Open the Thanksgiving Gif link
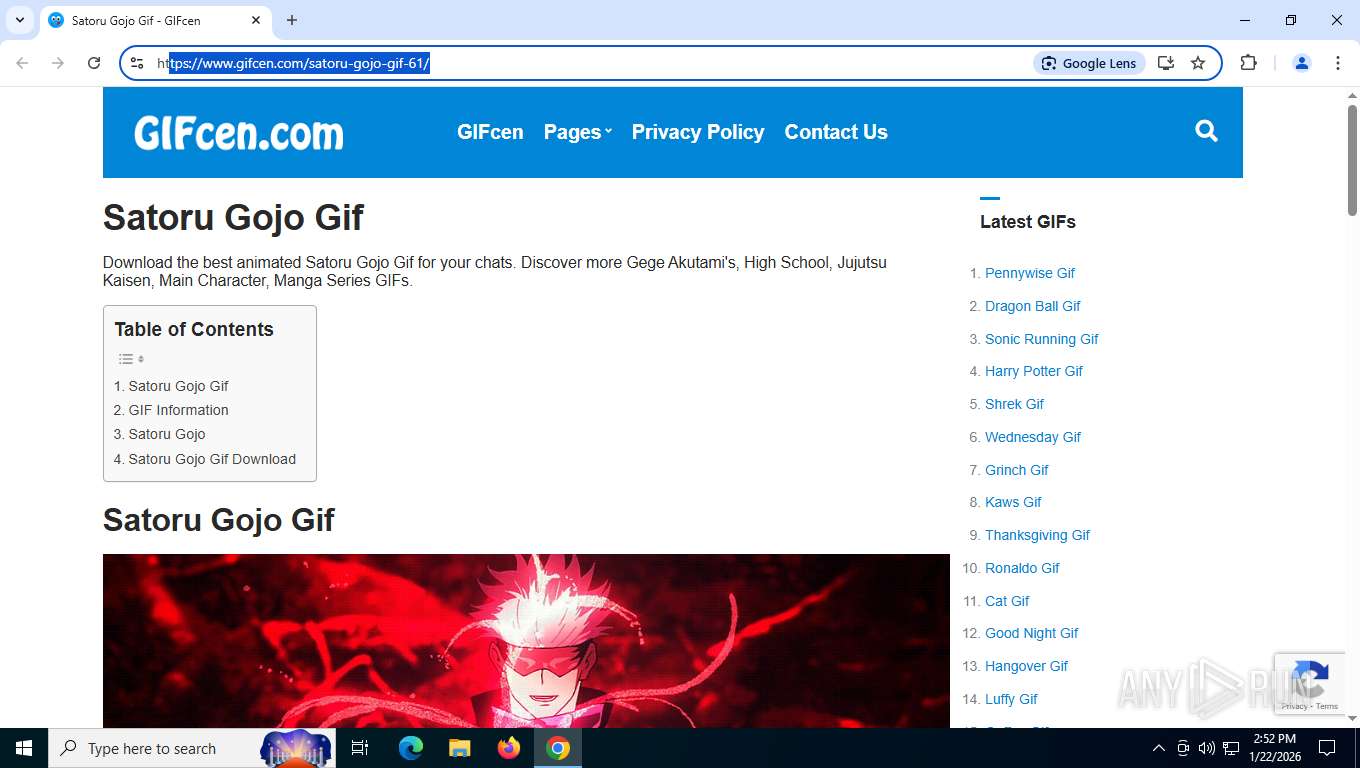The width and height of the screenshot is (1360, 768). point(1037,535)
